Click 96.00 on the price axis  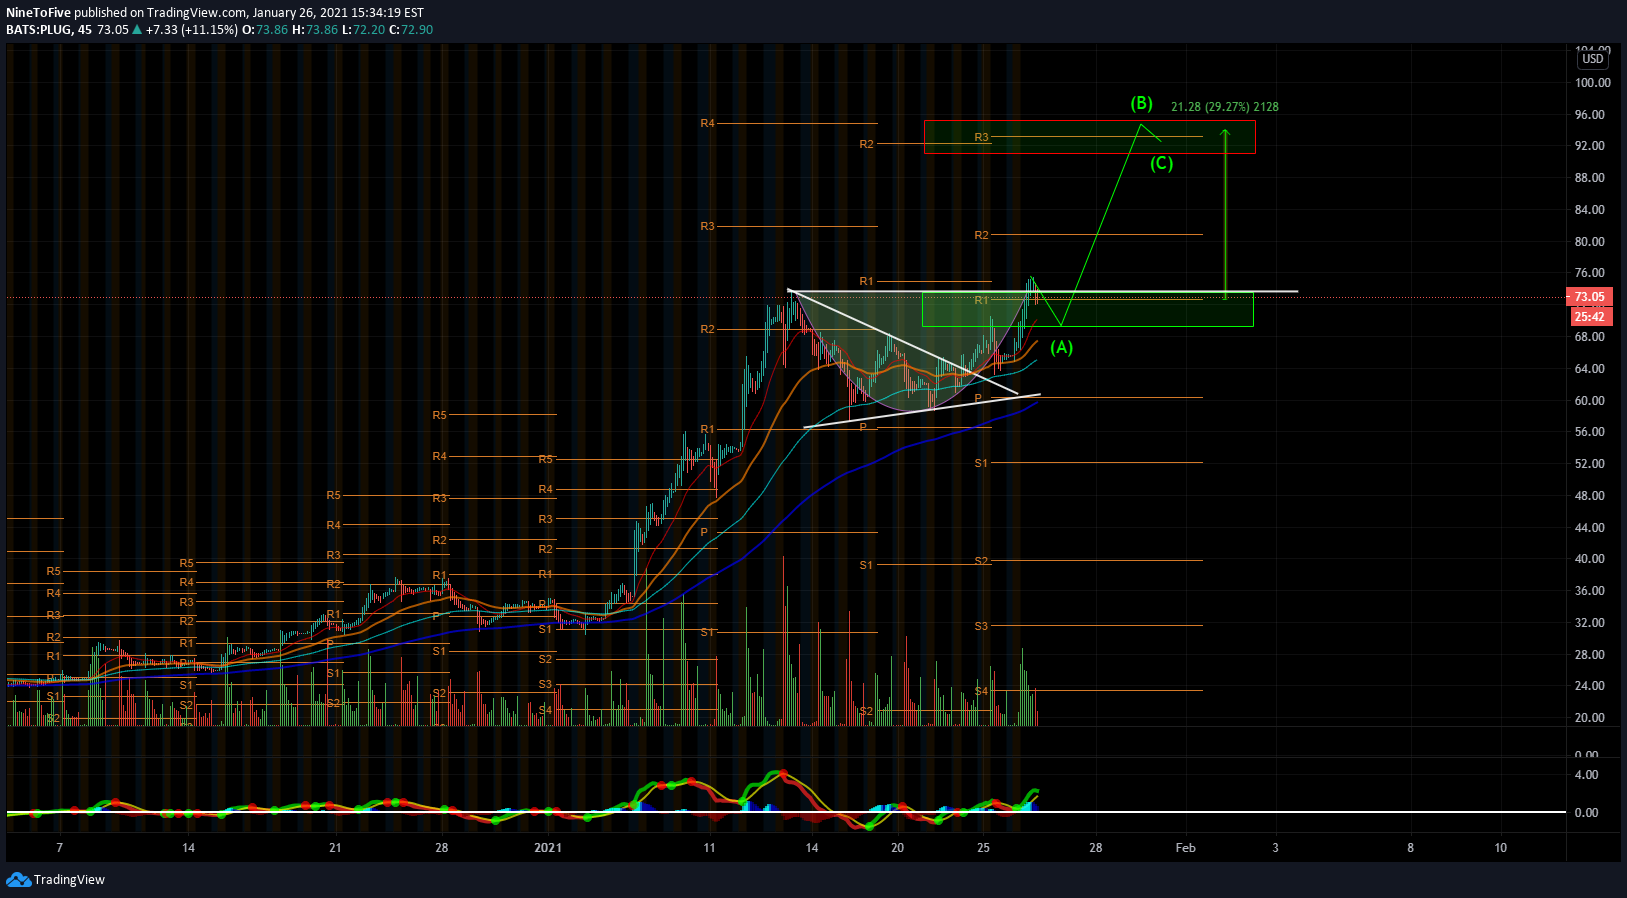(x=1590, y=115)
